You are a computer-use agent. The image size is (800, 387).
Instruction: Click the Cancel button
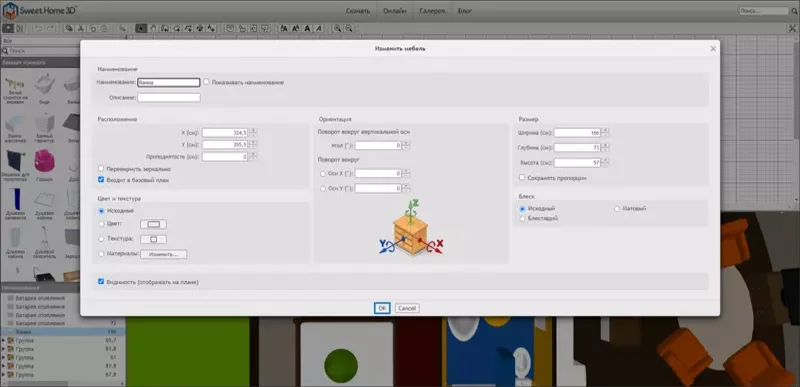tap(407, 308)
